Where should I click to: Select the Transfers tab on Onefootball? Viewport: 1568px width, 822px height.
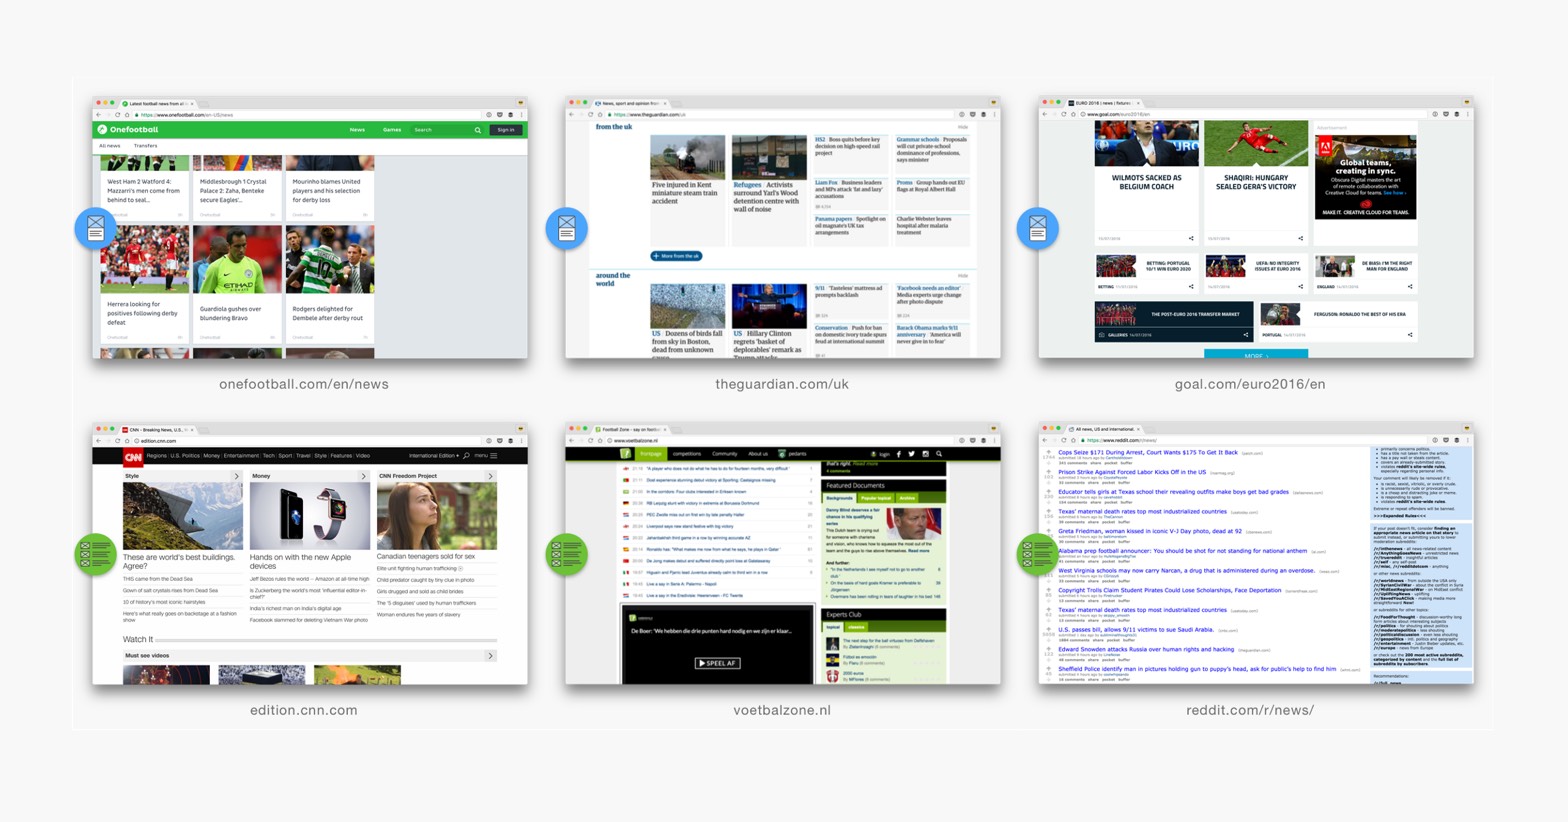[146, 146]
